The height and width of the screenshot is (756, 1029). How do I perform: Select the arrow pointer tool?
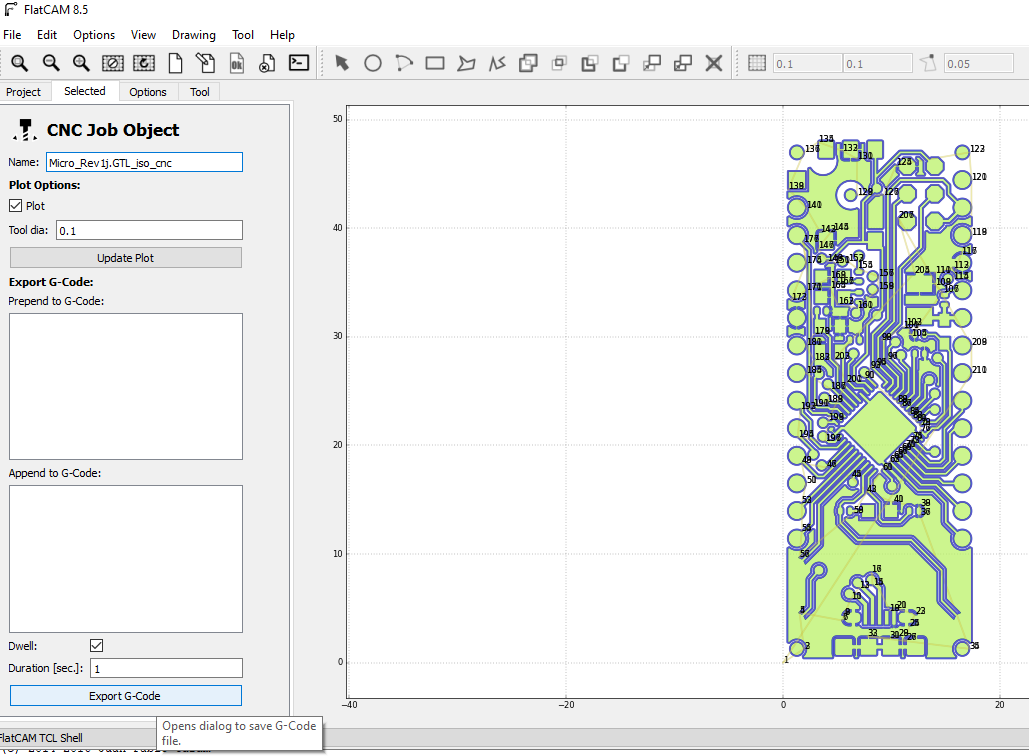(342, 63)
